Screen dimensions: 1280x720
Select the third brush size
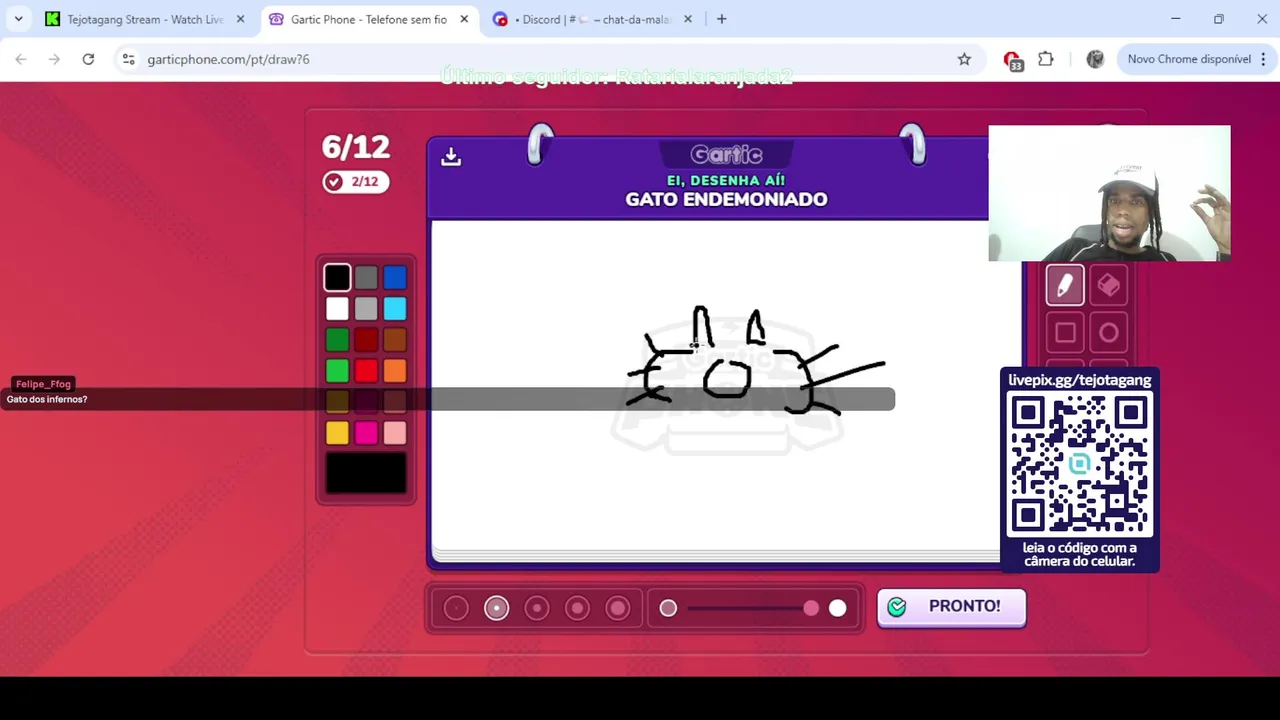537,608
